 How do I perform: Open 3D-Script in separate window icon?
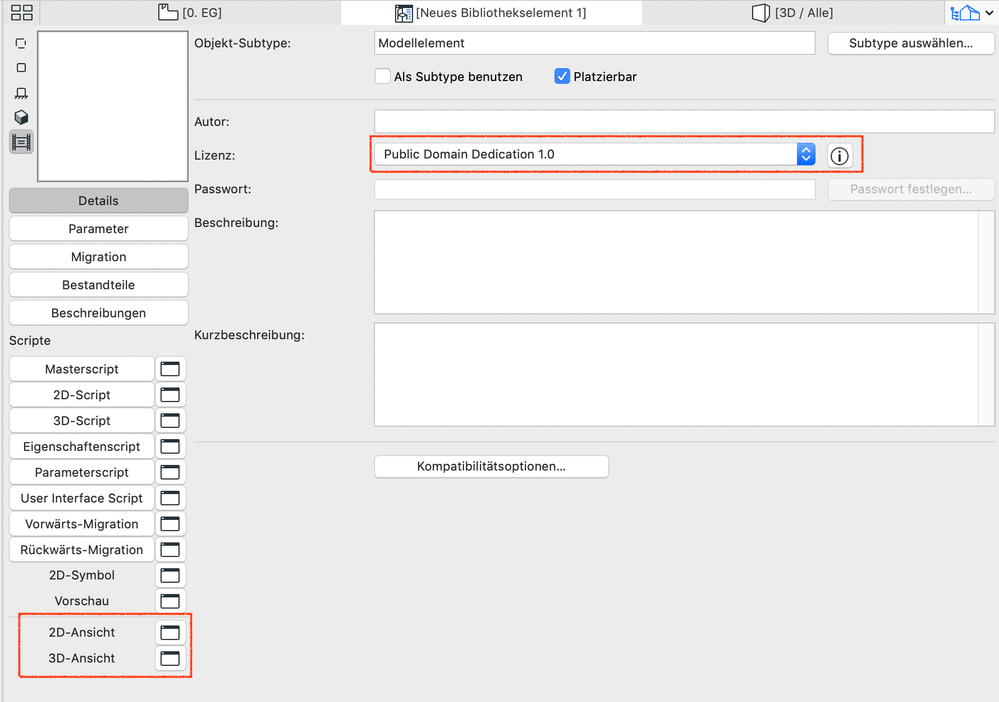pyautogui.click(x=170, y=420)
